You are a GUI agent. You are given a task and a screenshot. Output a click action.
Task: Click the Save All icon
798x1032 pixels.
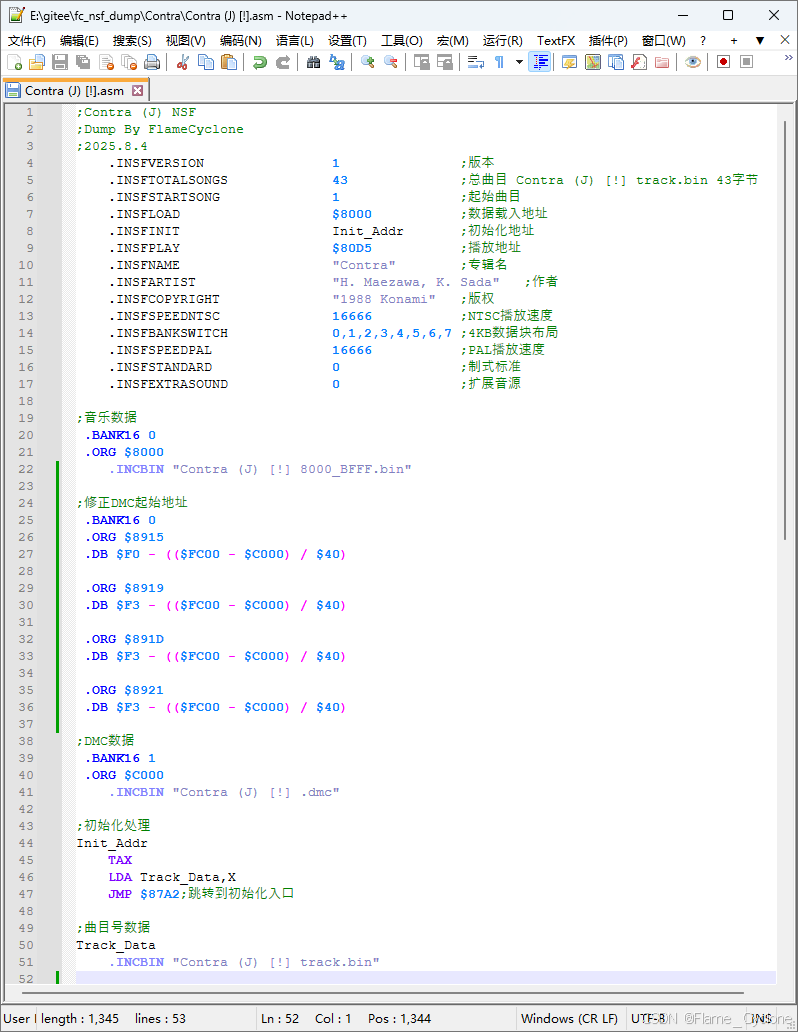pyautogui.click(x=83, y=63)
